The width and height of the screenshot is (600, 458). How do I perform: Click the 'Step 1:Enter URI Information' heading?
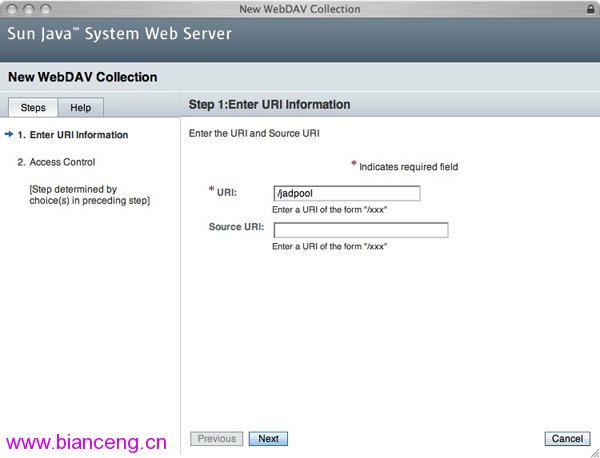[269, 104]
